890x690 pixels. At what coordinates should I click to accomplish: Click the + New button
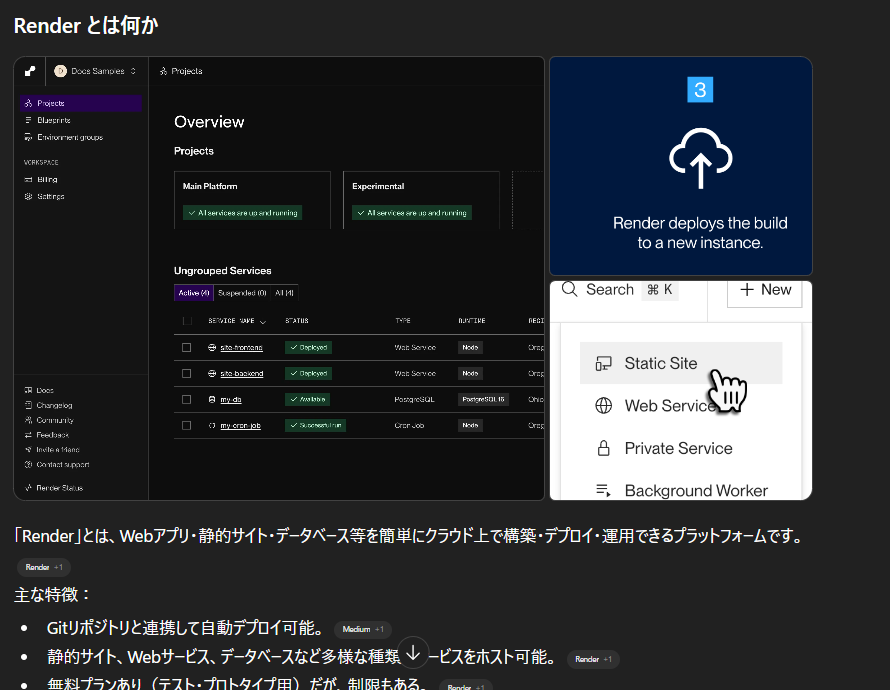point(765,292)
